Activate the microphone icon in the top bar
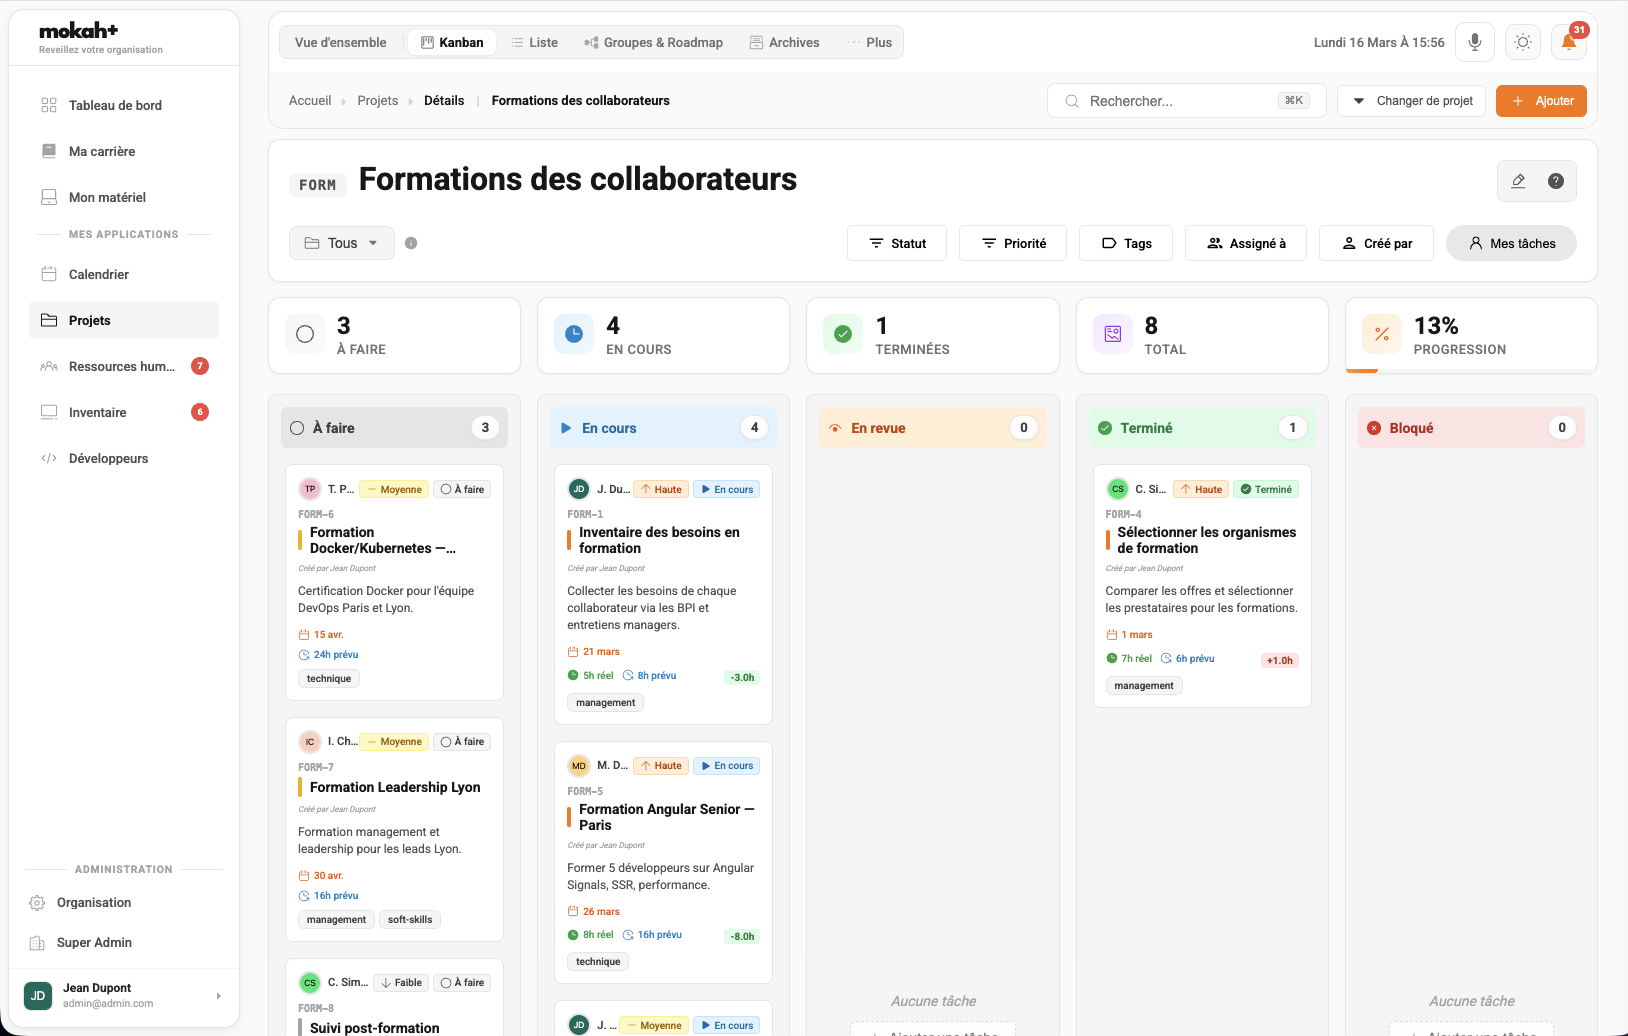 (1474, 41)
